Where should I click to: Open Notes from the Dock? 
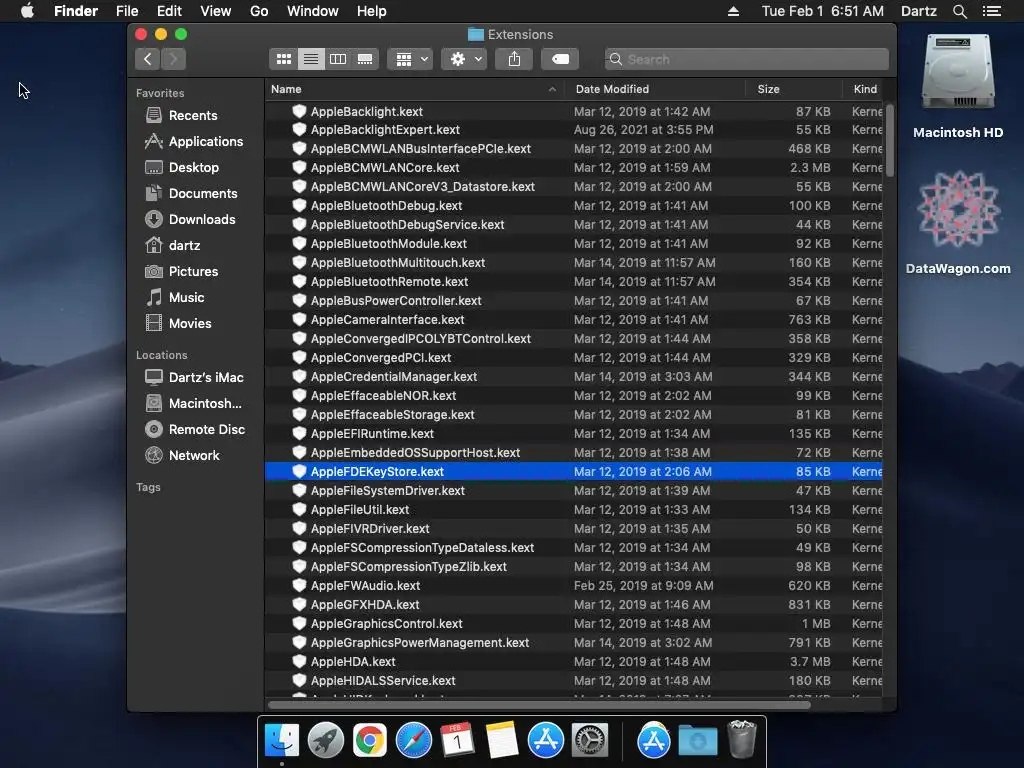pyautogui.click(x=502, y=741)
